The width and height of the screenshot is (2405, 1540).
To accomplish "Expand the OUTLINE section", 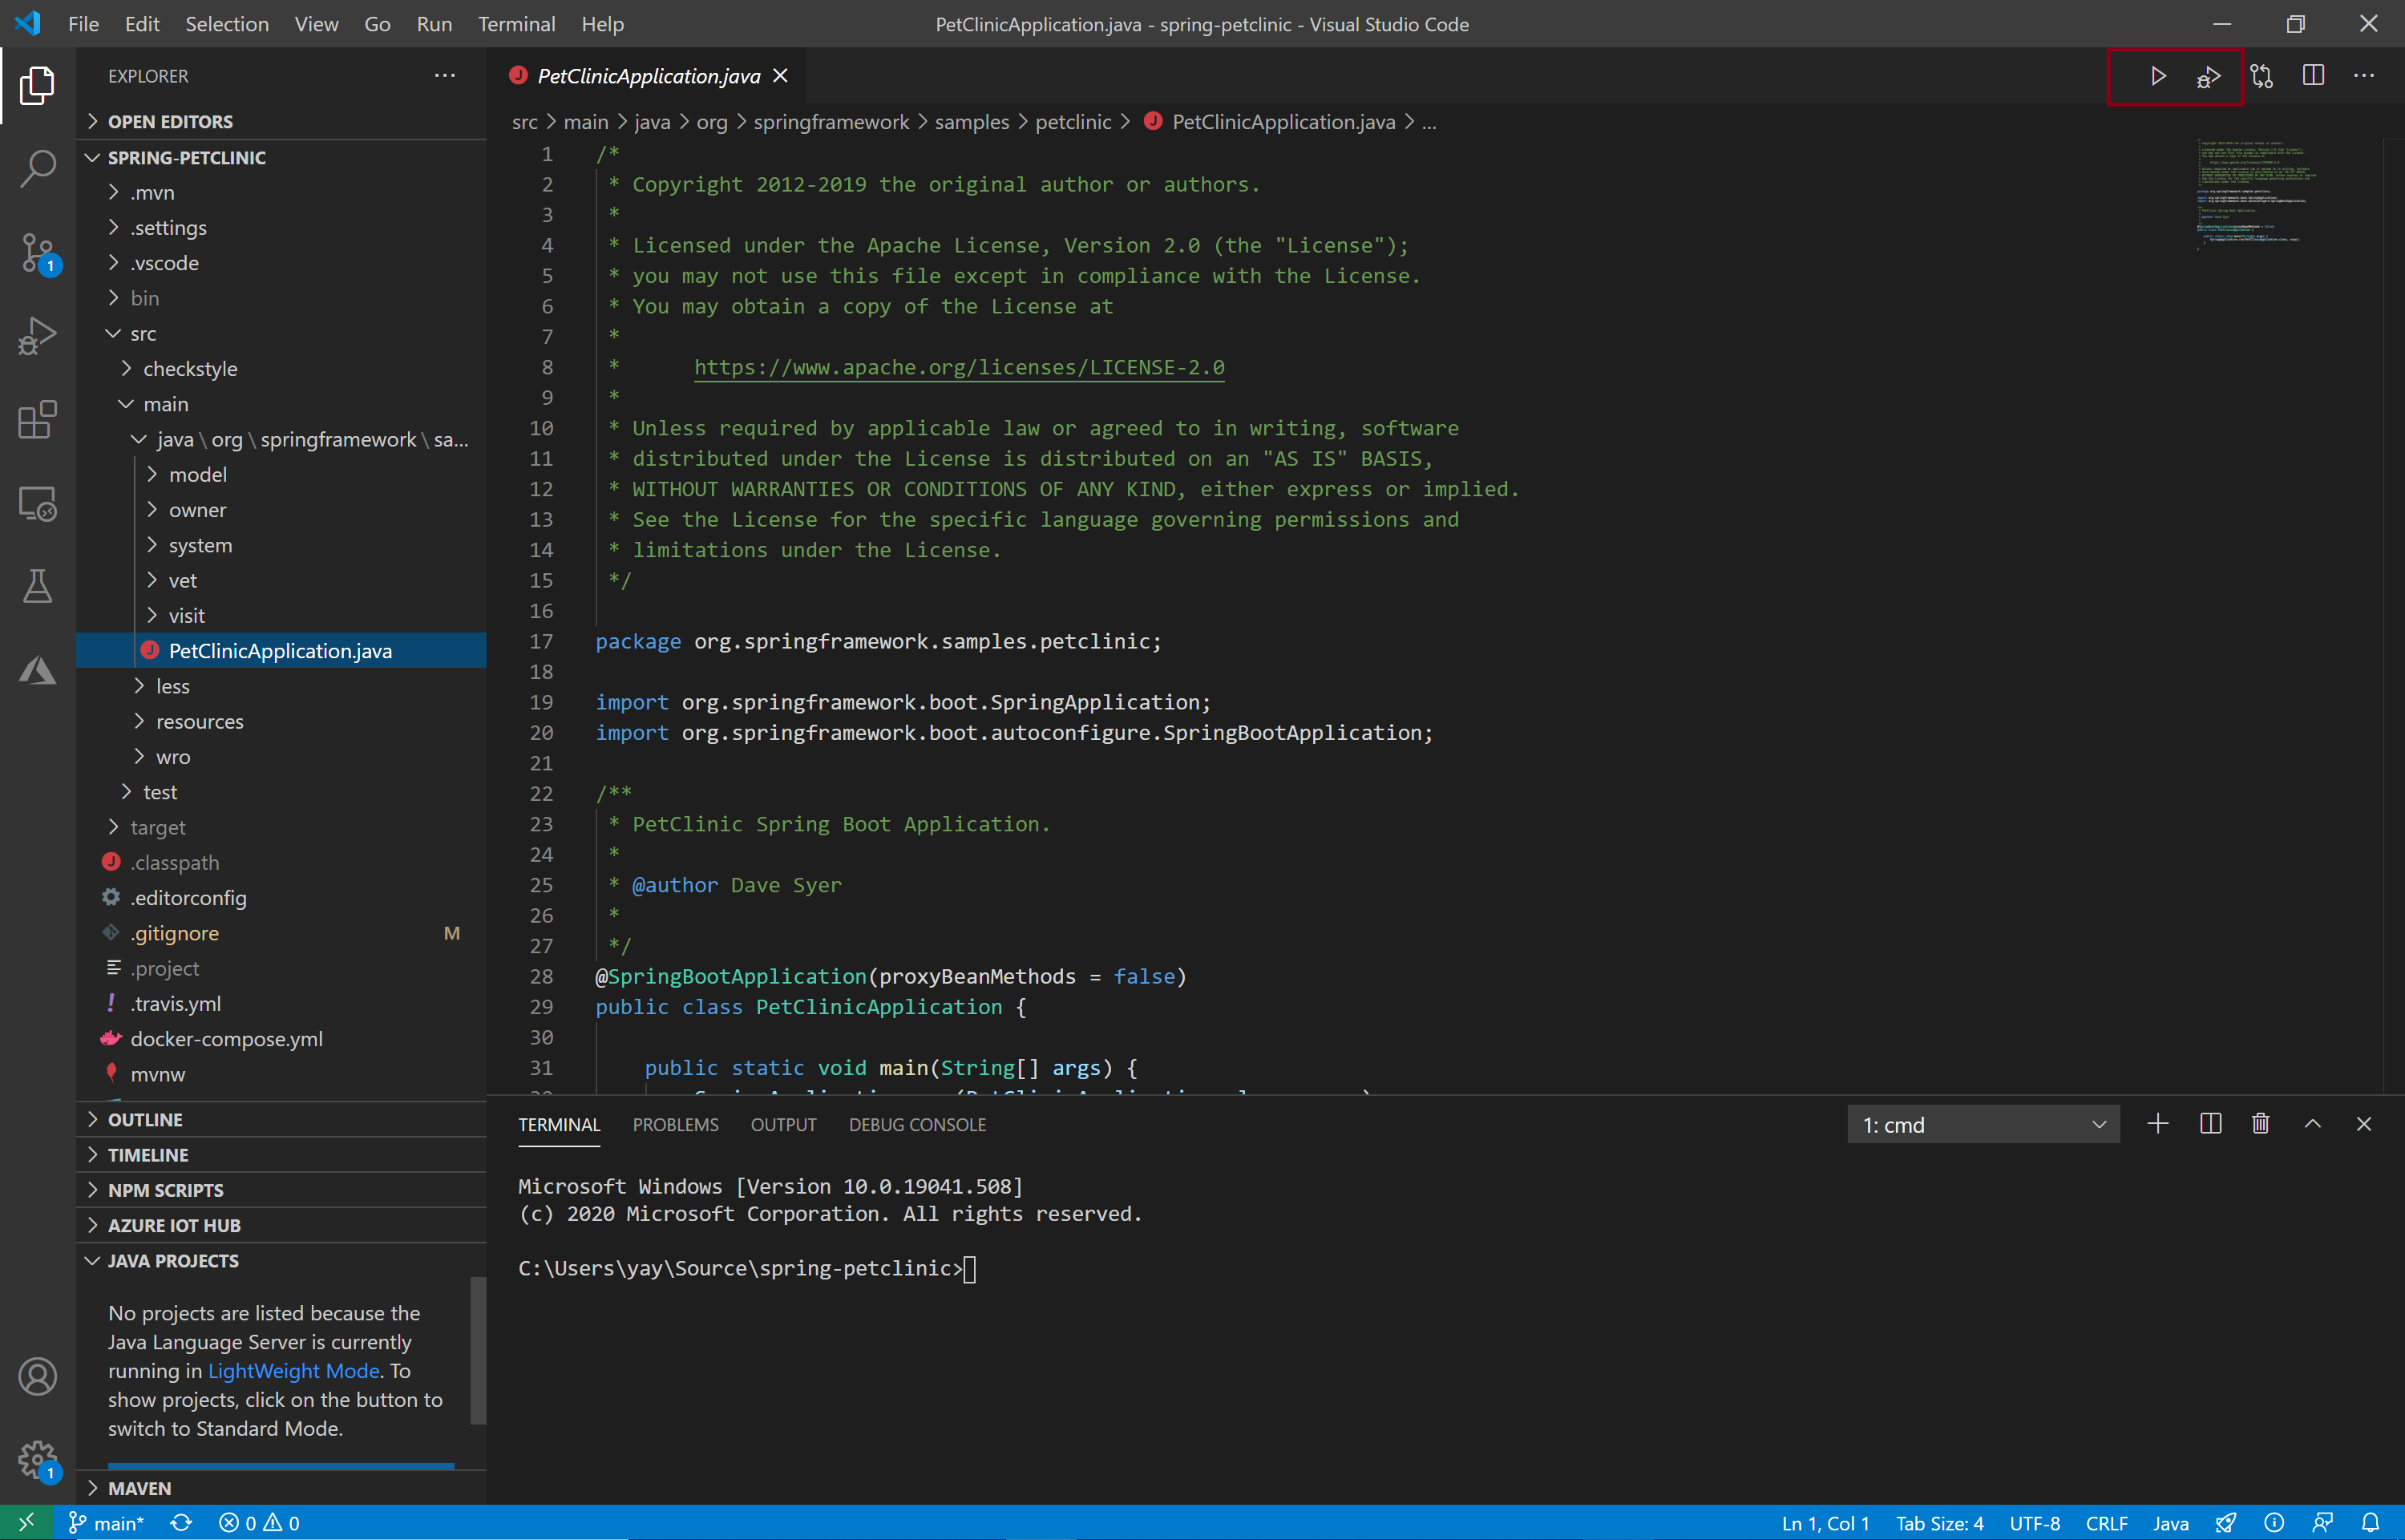I will pyautogui.click(x=282, y=1120).
